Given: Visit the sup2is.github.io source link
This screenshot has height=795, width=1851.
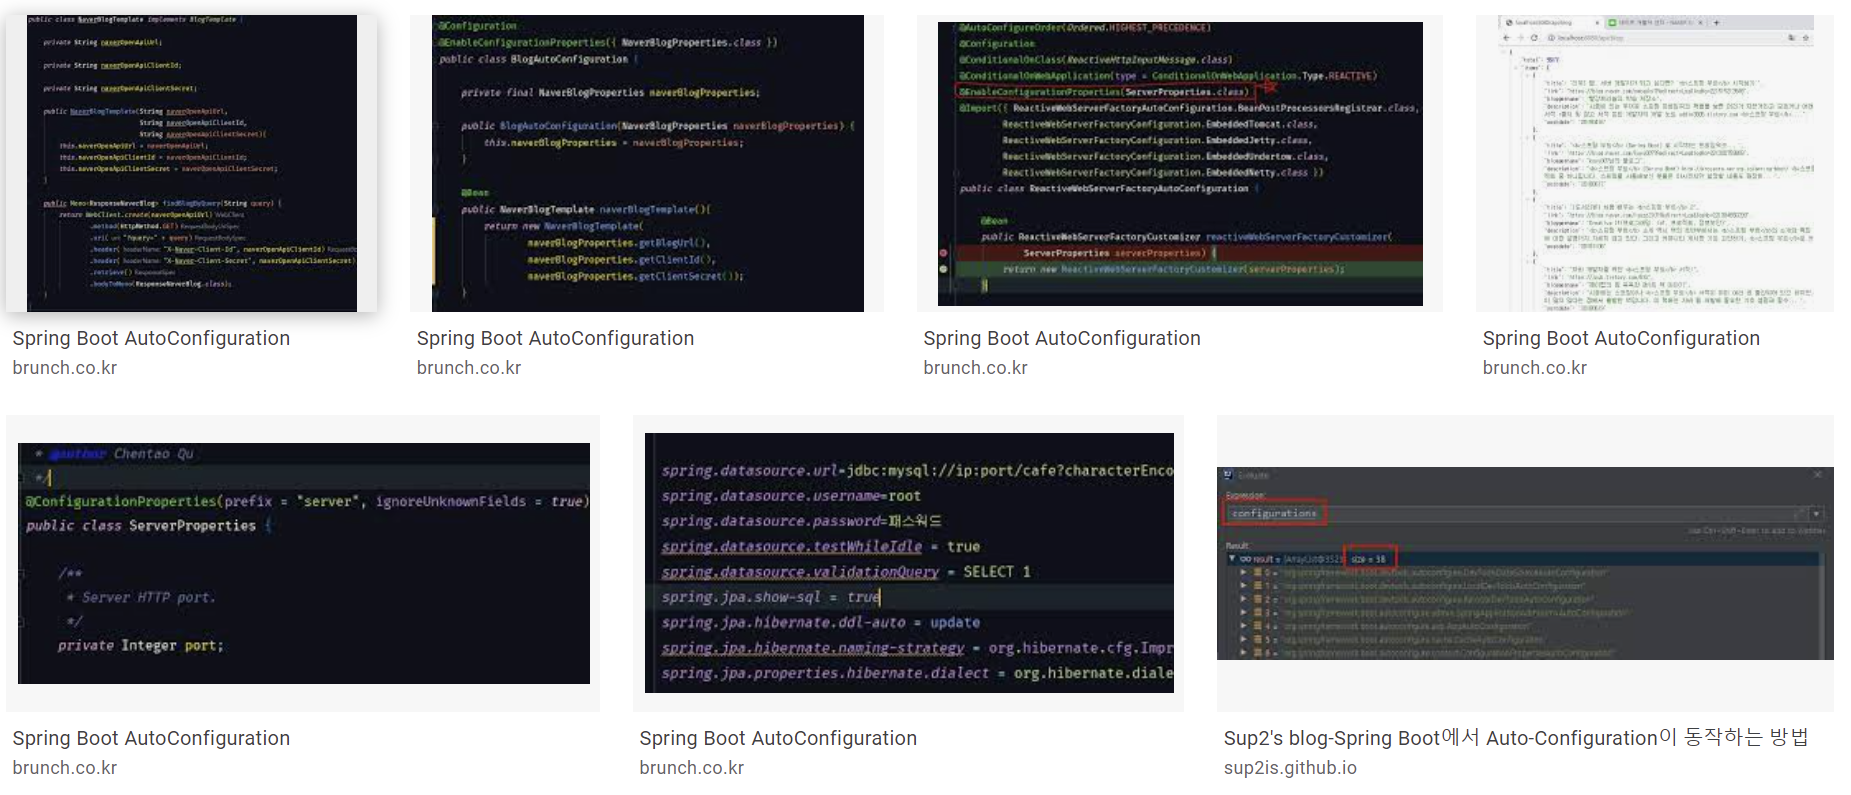Looking at the screenshot, I should 1290,768.
